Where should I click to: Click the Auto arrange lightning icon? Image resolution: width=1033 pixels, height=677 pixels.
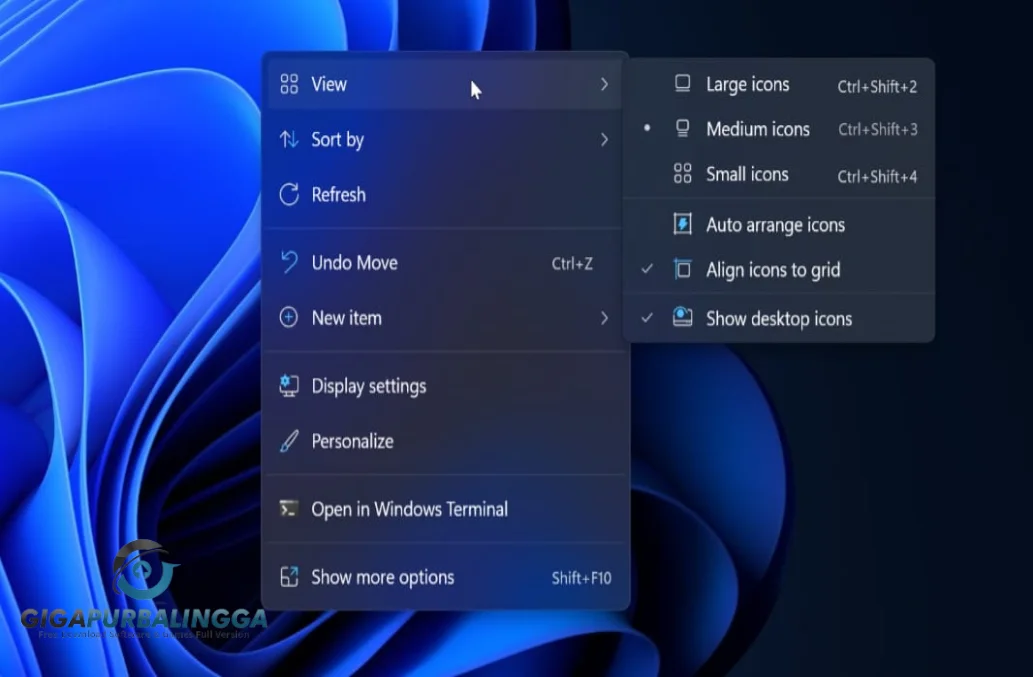683,224
